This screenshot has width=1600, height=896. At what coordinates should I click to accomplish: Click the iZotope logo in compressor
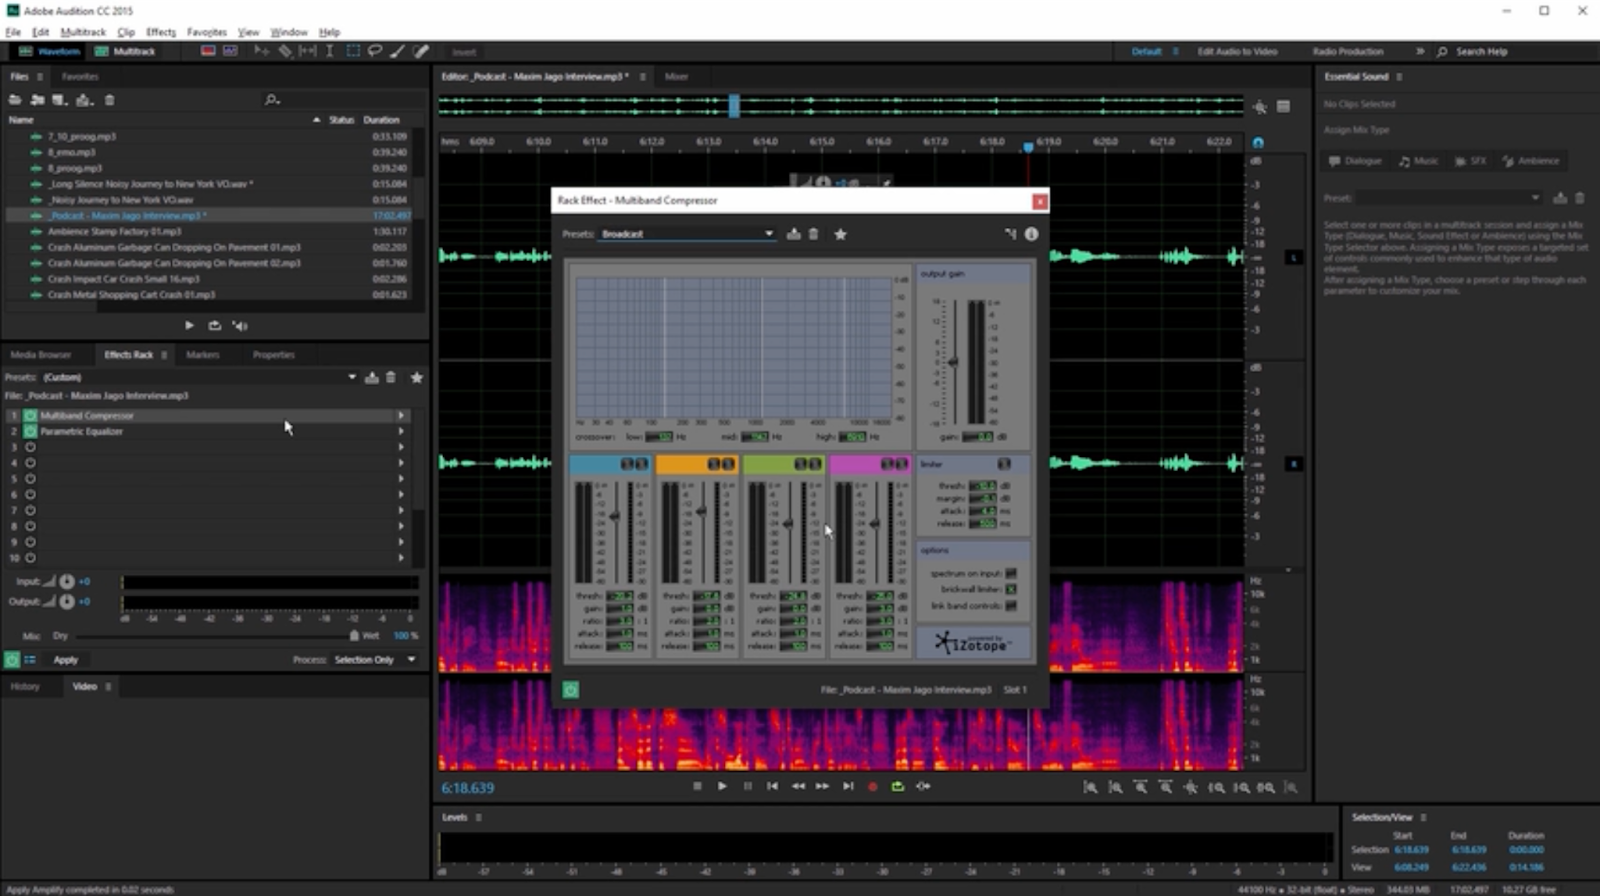[972, 643]
